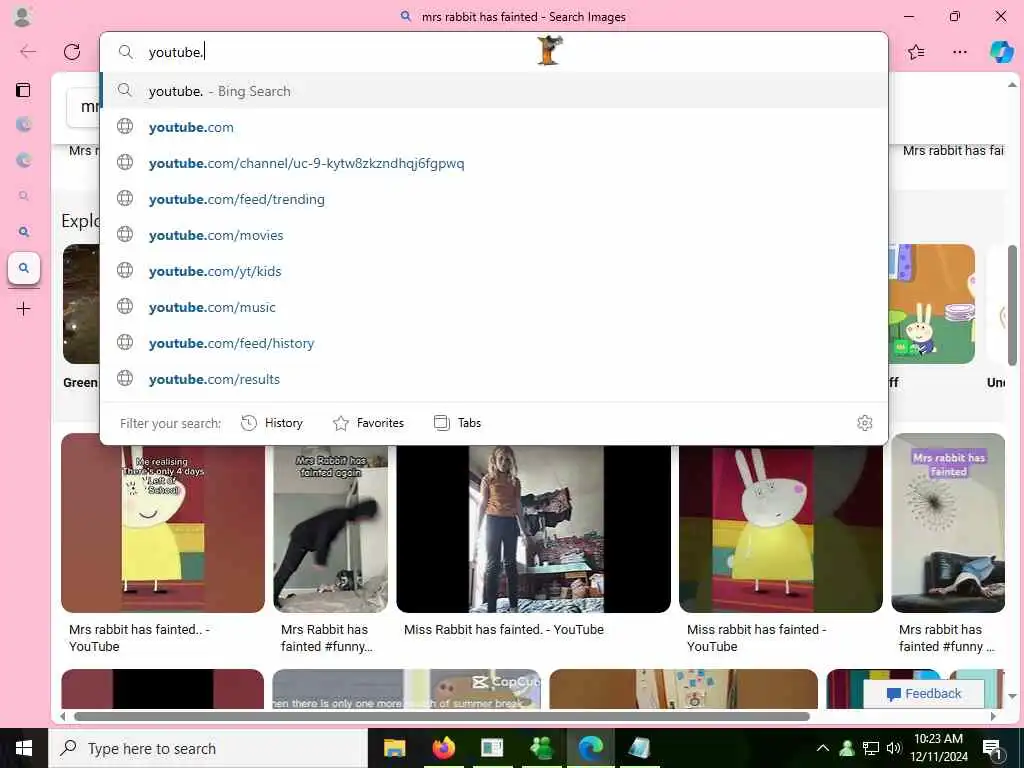Screen dimensions: 1024x768
Task: Open the notification center icon
Action: [992, 748]
